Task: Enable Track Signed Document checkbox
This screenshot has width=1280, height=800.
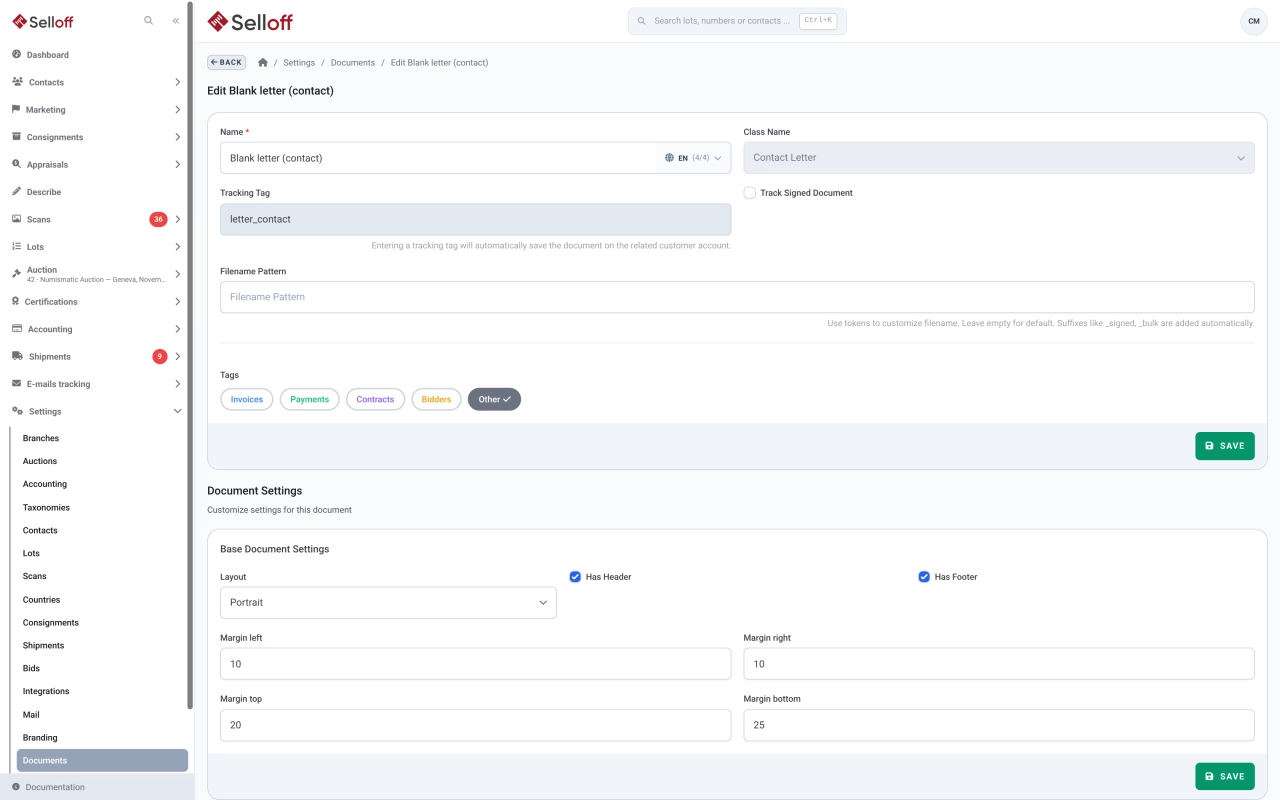Action: tap(750, 193)
